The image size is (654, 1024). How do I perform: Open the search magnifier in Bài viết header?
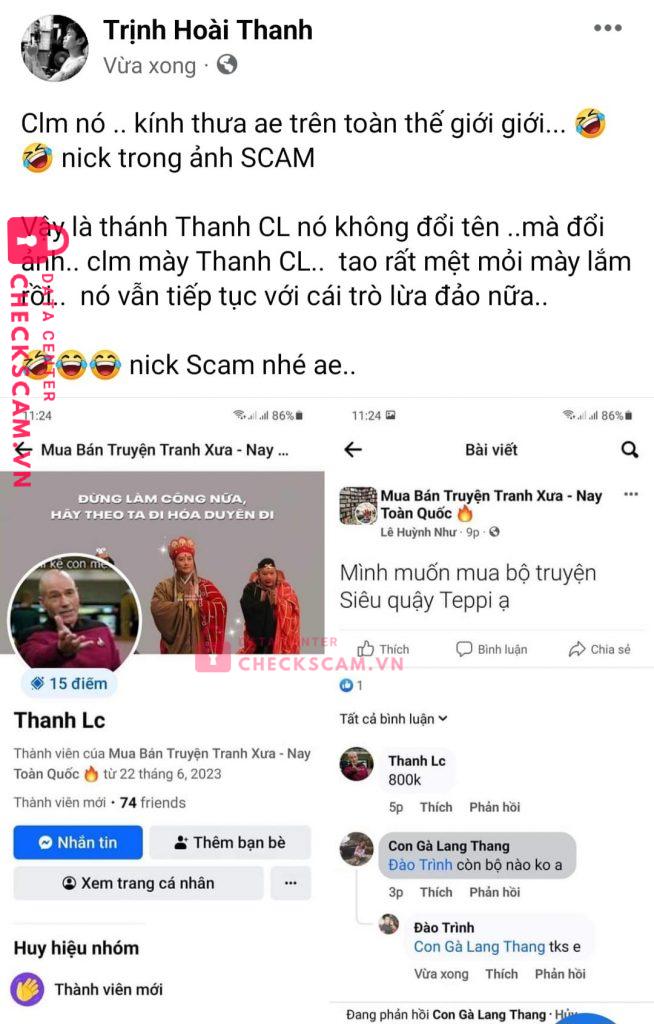629,449
